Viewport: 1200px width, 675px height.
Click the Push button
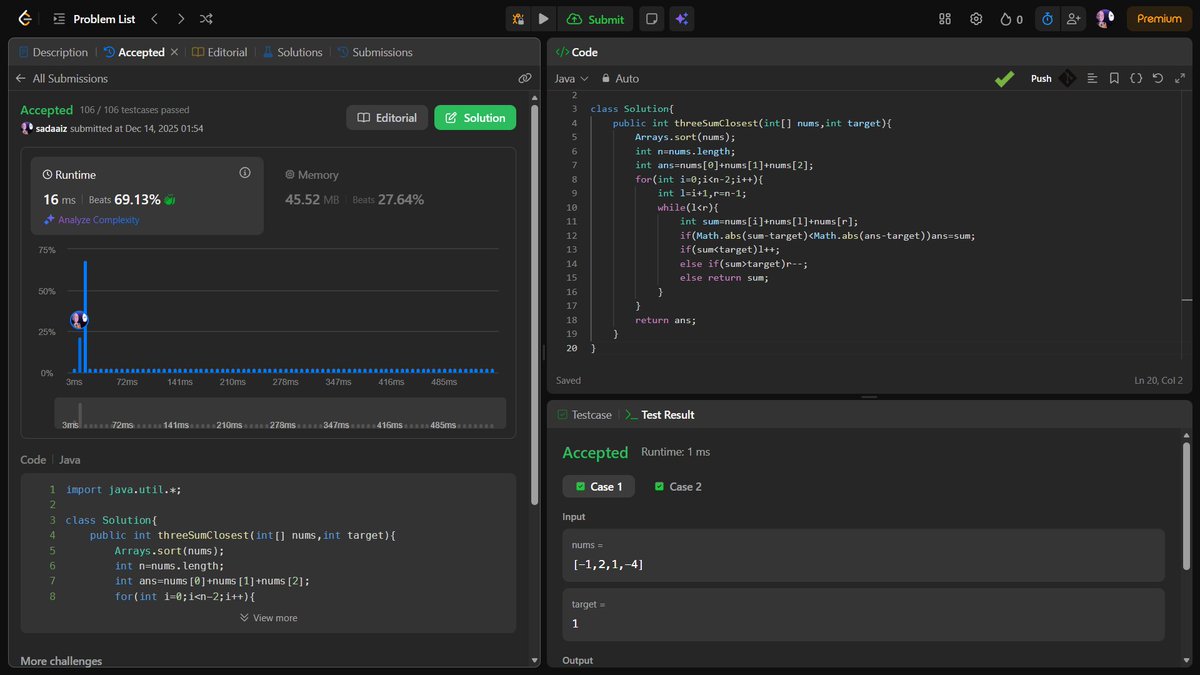coord(1041,78)
